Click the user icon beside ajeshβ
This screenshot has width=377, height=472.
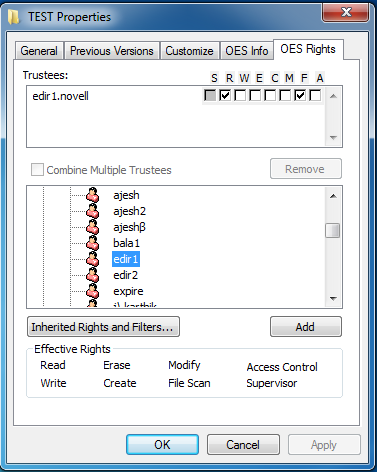point(92,227)
